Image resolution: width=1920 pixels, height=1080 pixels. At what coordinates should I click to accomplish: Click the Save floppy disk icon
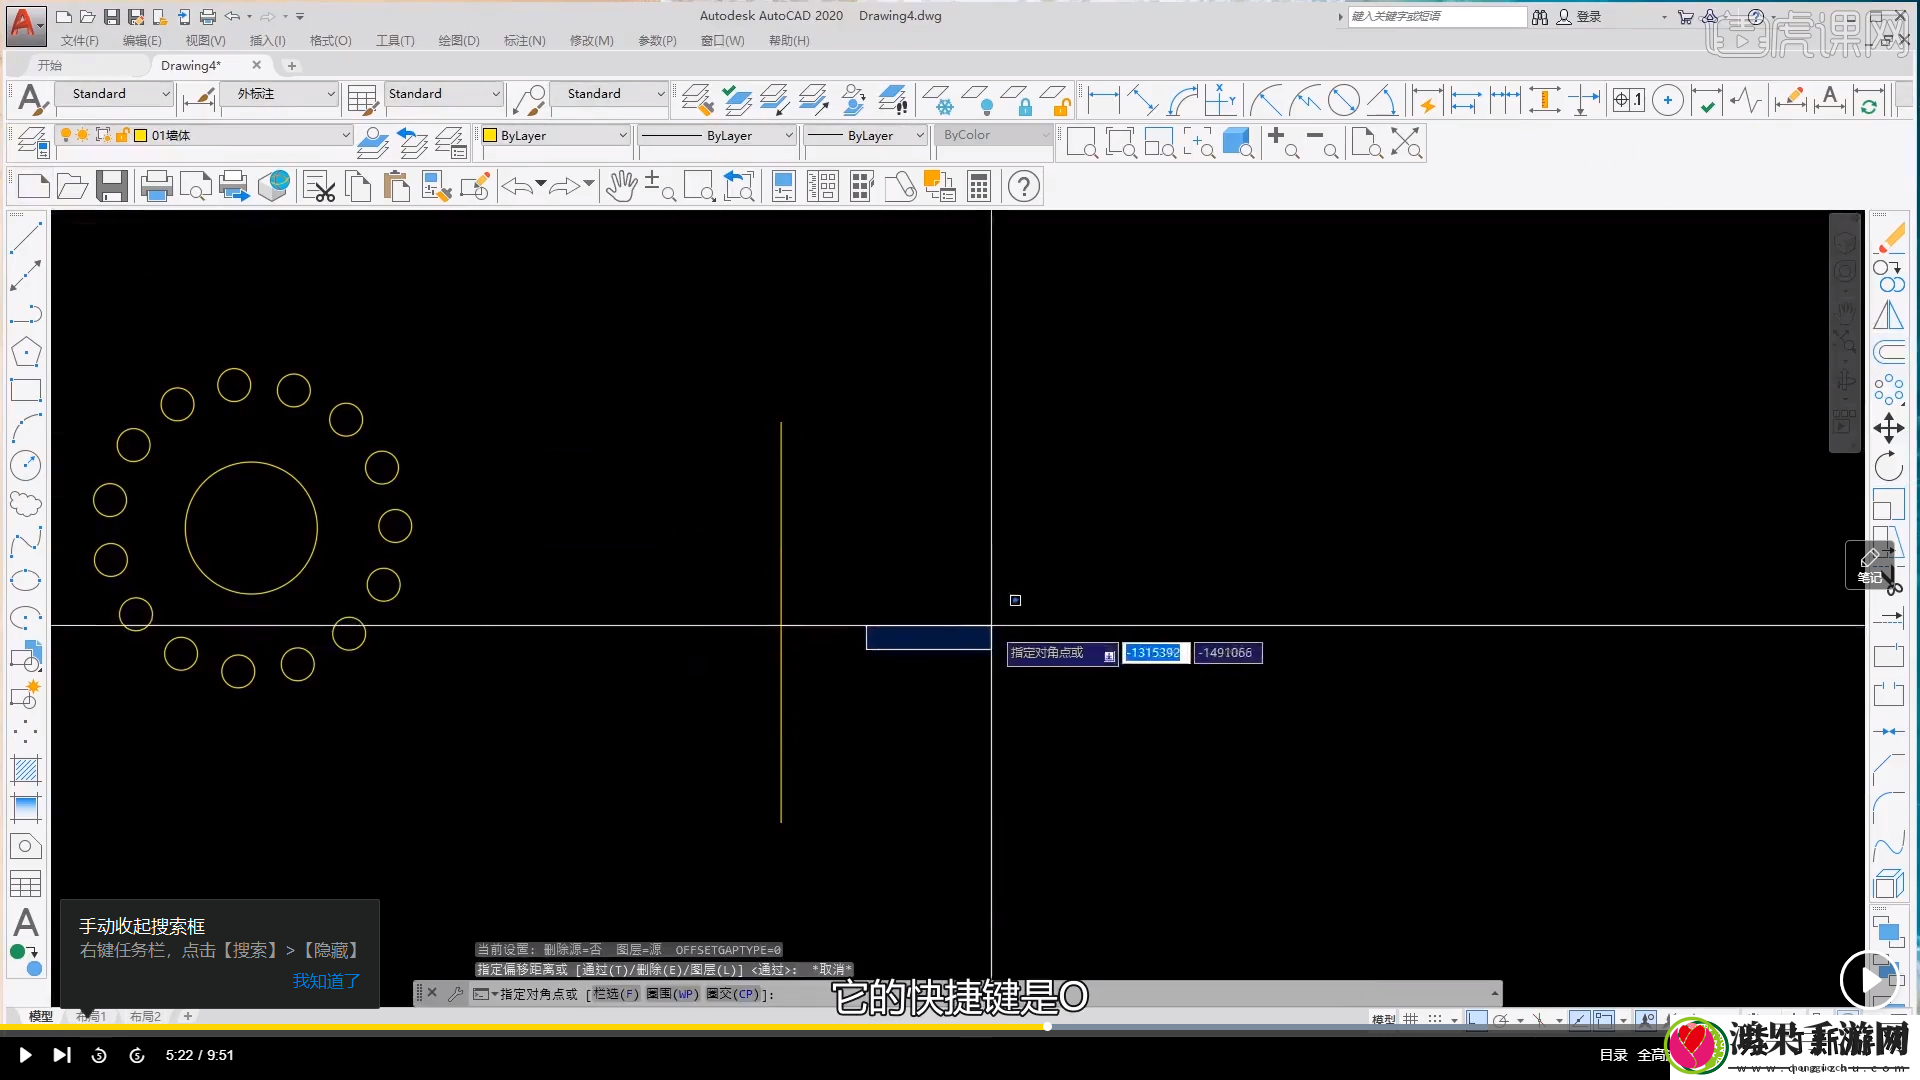pyautogui.click(x=112, y=186)
